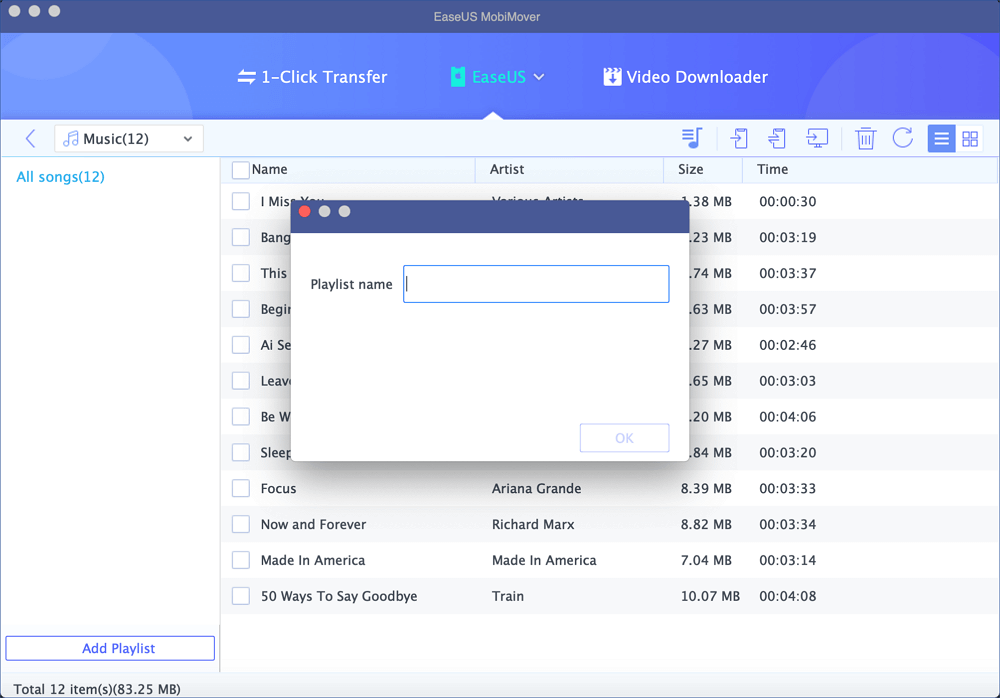Image resolution: width=1000 pixels, height=698 pixels.
Task: Select the Now and Forever checkbox
Action: (240, 524)
